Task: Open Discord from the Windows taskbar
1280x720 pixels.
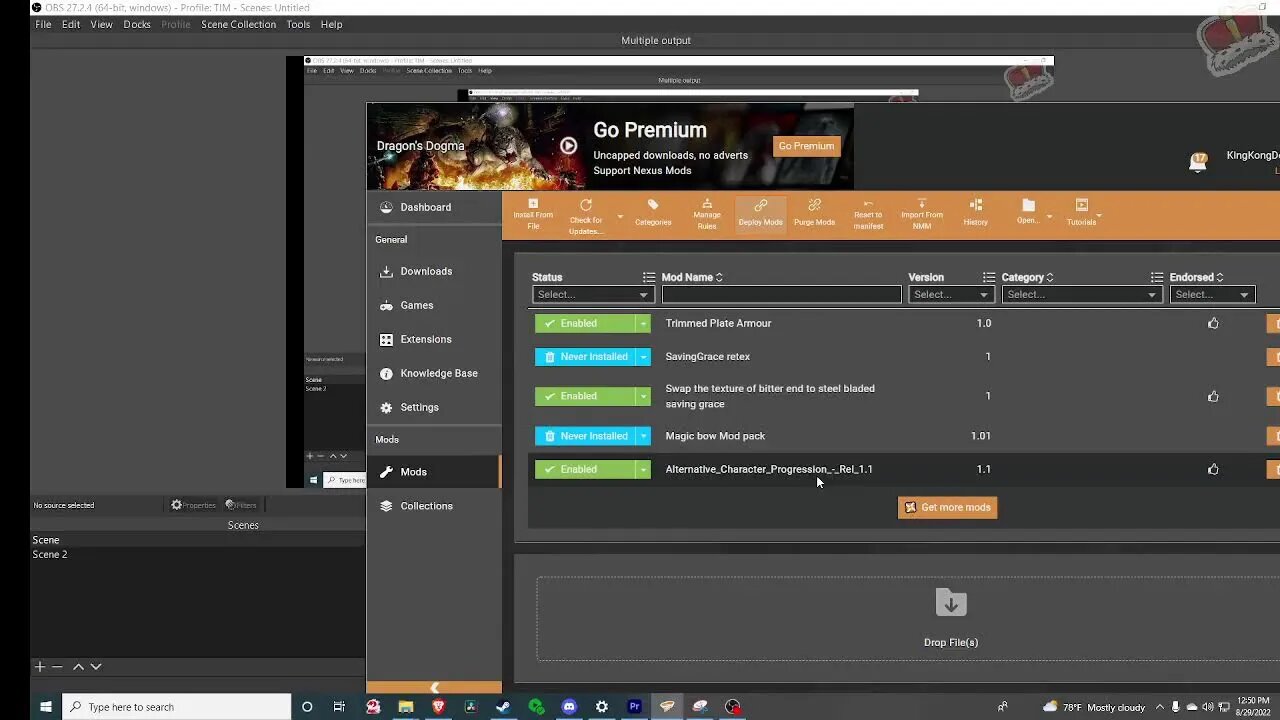Action: (x=569, y=706)
